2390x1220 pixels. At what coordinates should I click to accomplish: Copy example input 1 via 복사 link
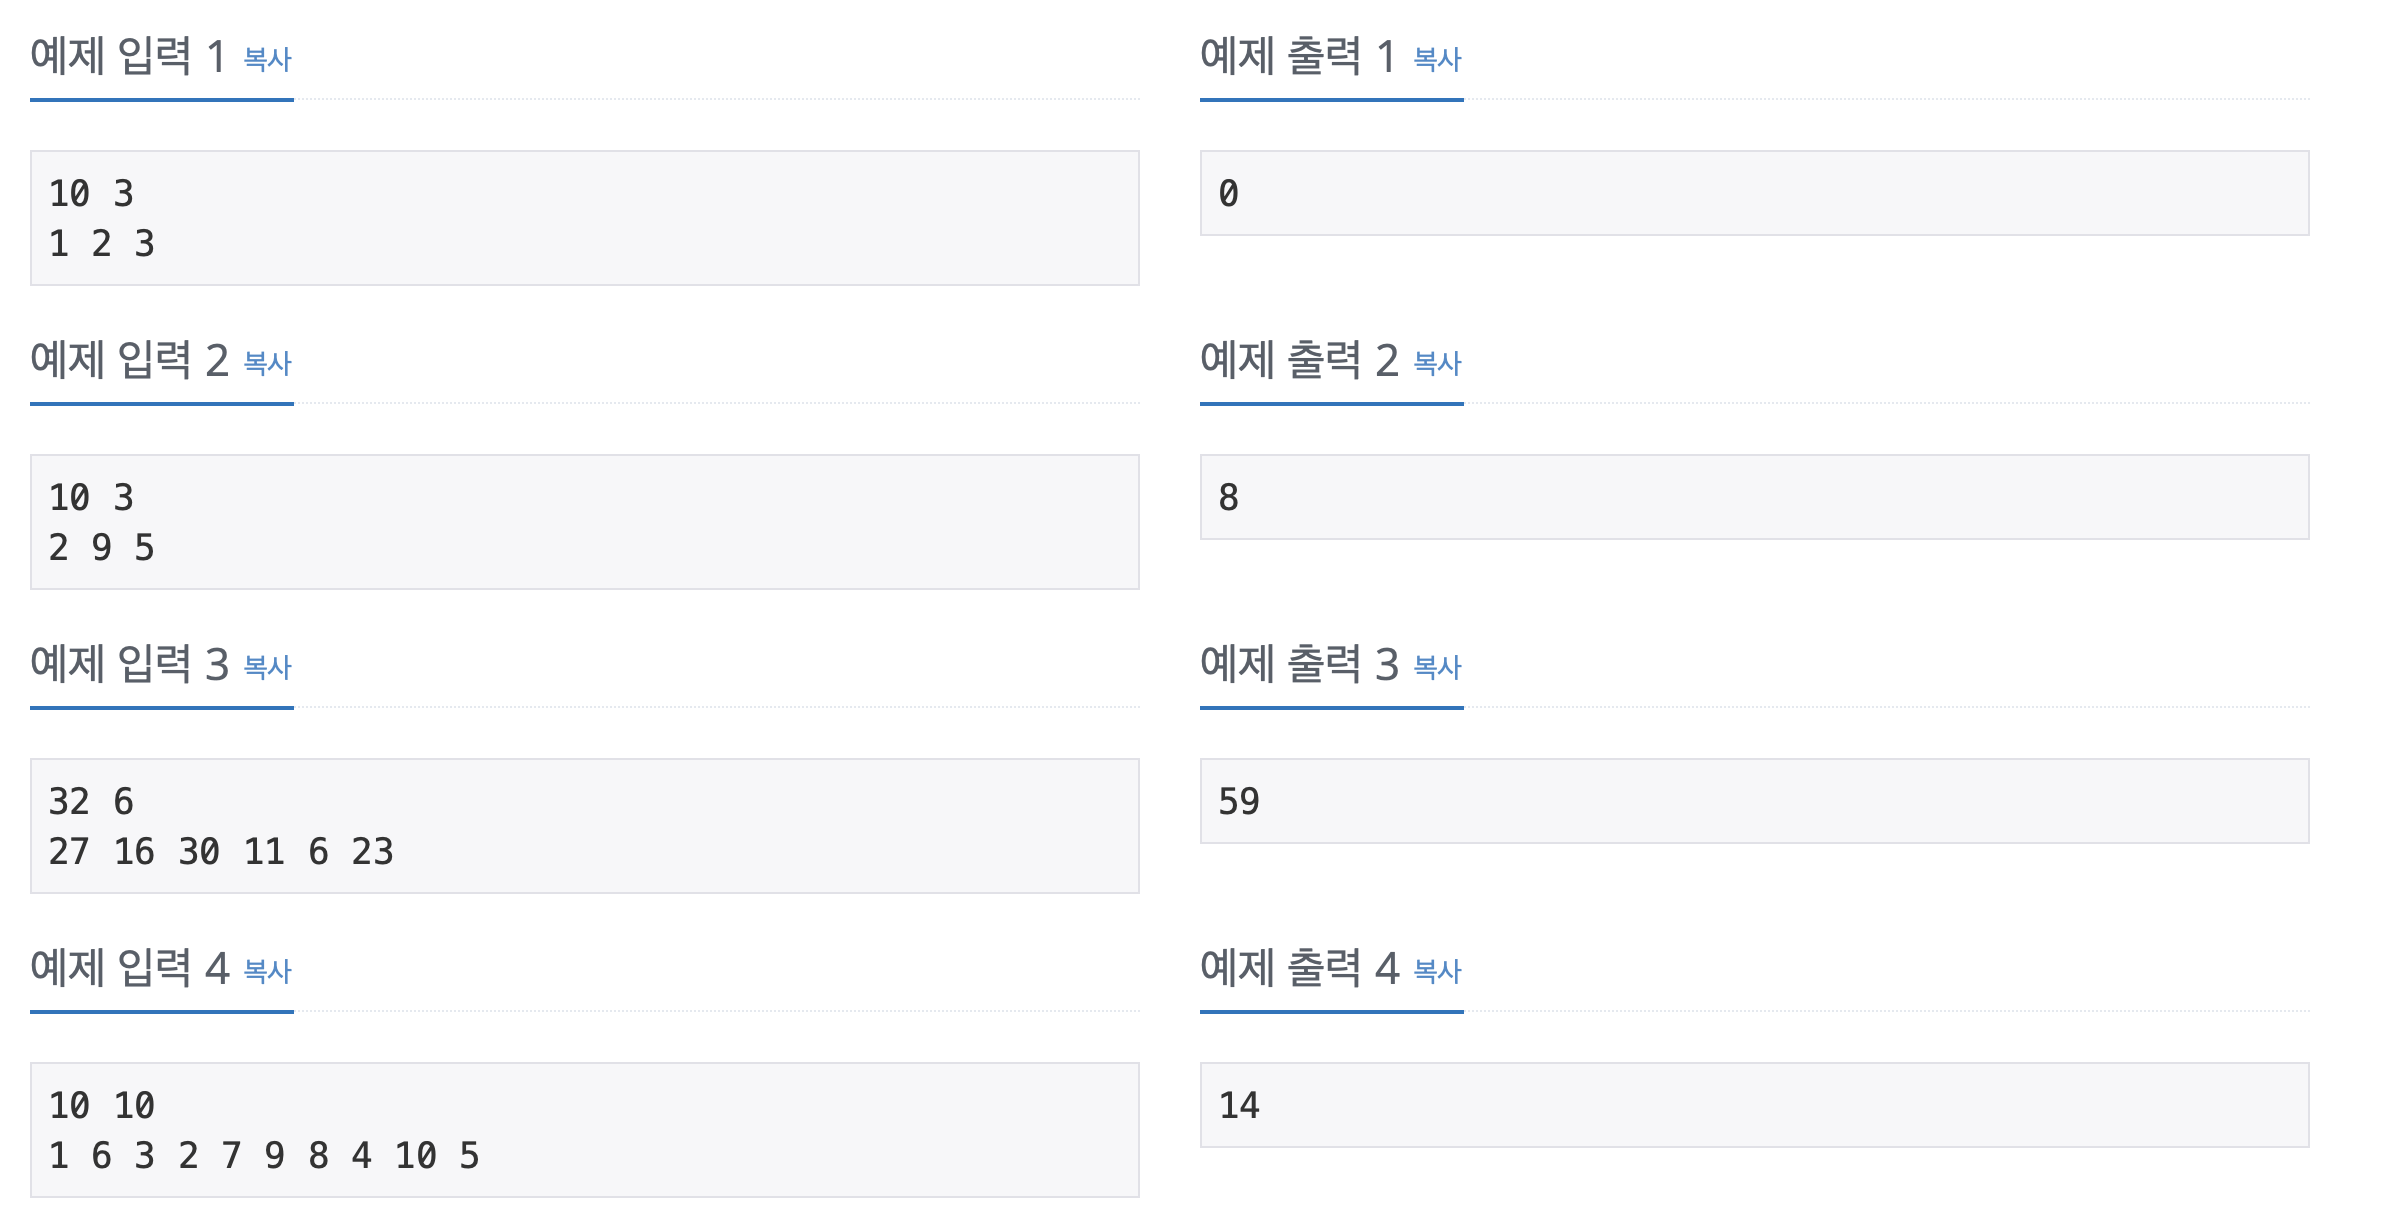(267, 59)
